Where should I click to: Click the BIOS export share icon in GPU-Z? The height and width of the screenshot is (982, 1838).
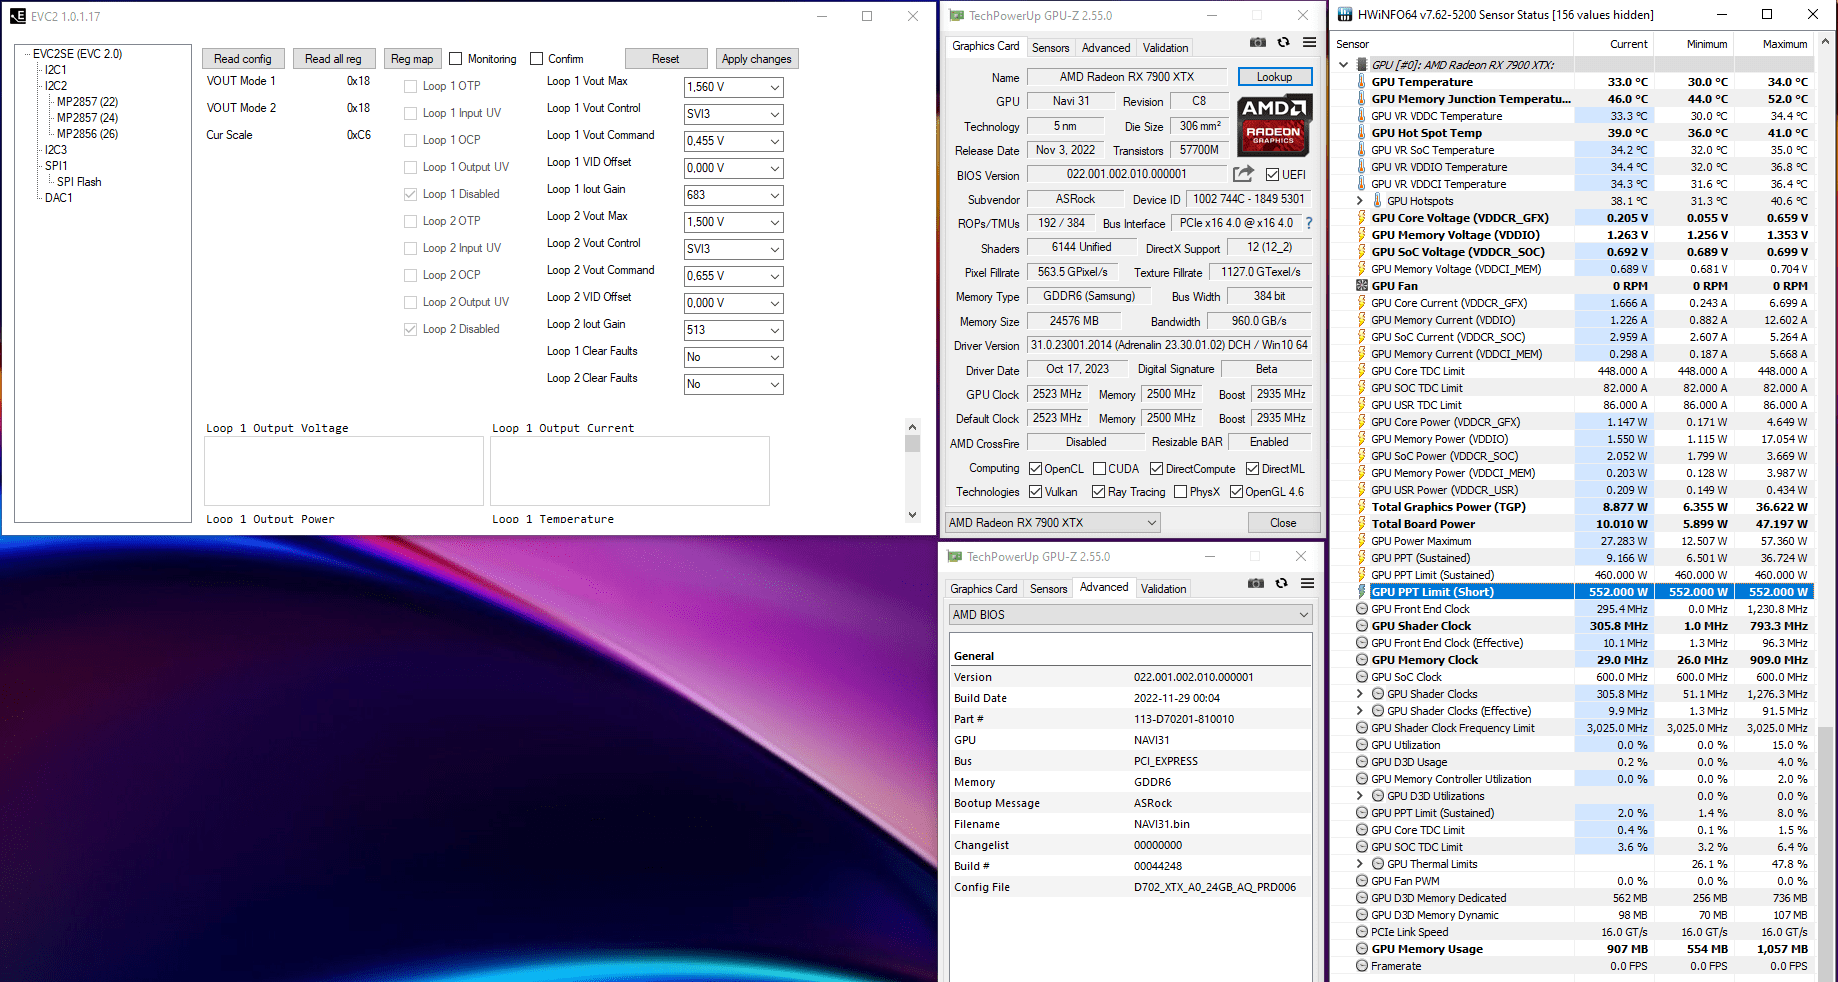click(1243, 173)
